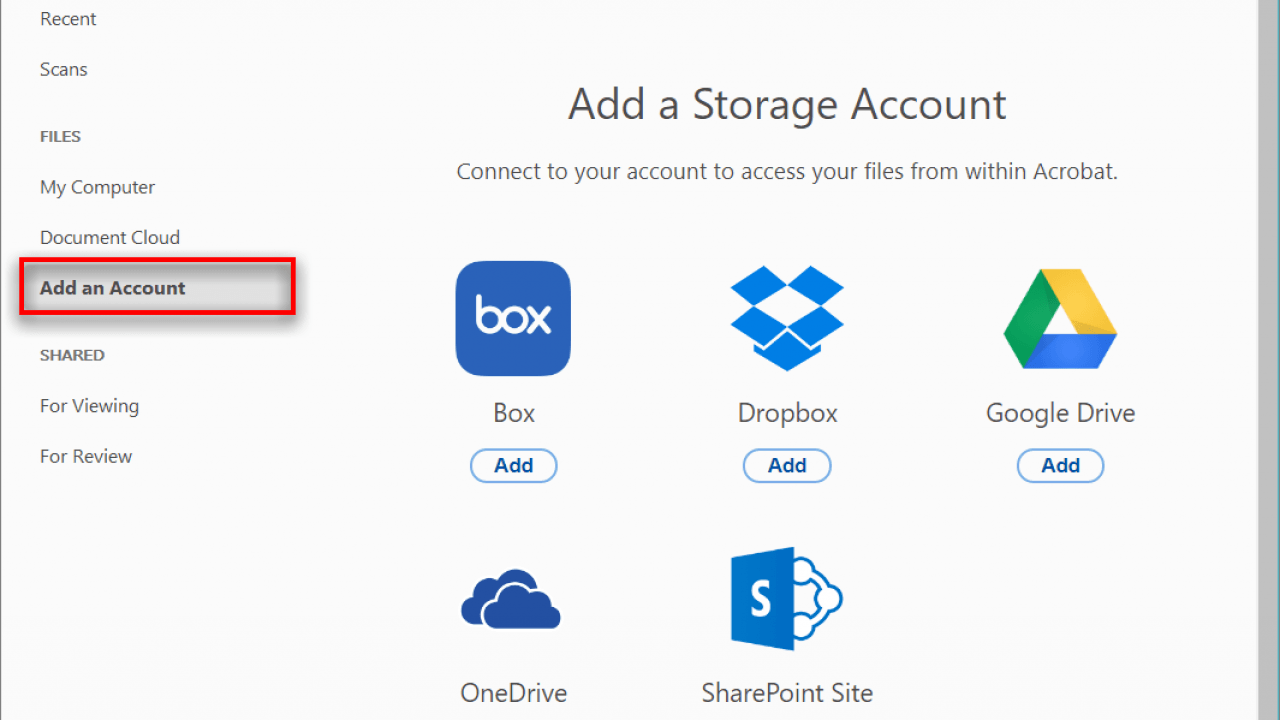The image size is (1280, 720).
Task: Add a Dropbox account
Action: 787,465
